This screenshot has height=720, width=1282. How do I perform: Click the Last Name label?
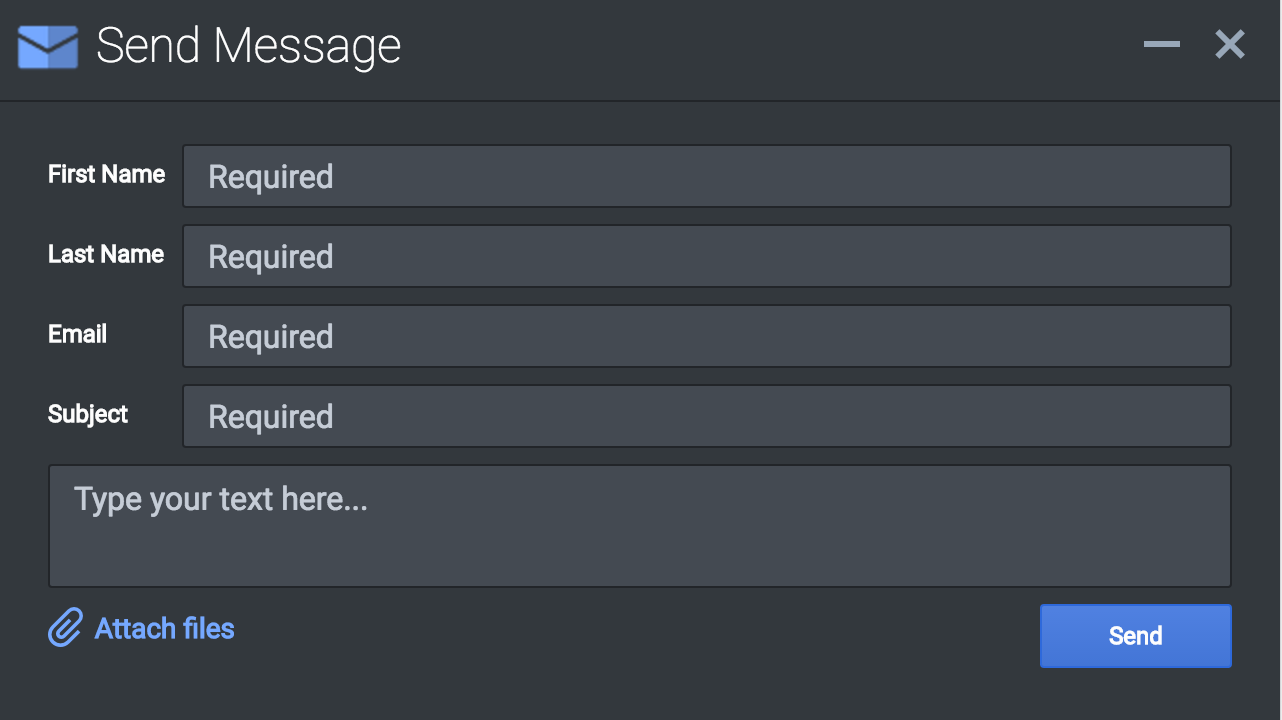pos(106,254)
